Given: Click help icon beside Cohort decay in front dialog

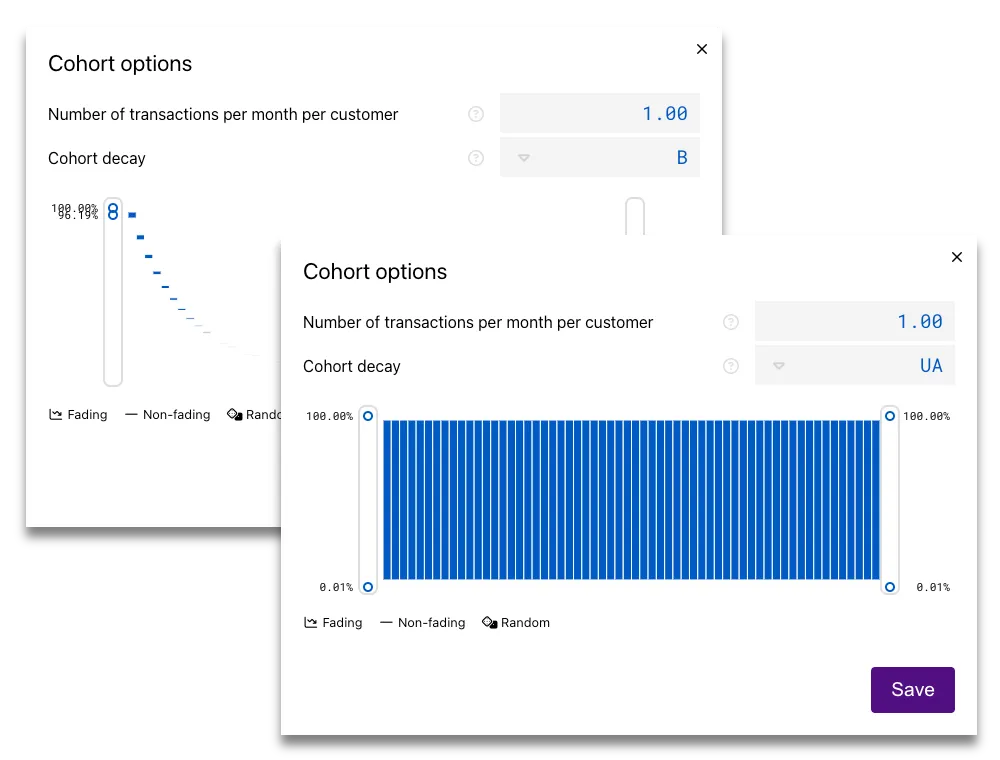Looking at the screenshot, I should (731, 366).
